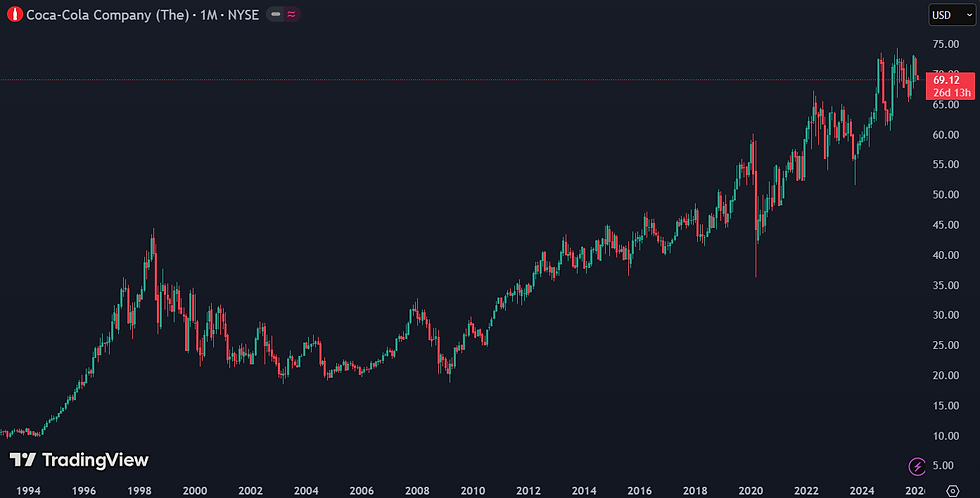Click the 2014 time axis label
980x498 pixels.
pyautogui.click(x=584, y=491)
